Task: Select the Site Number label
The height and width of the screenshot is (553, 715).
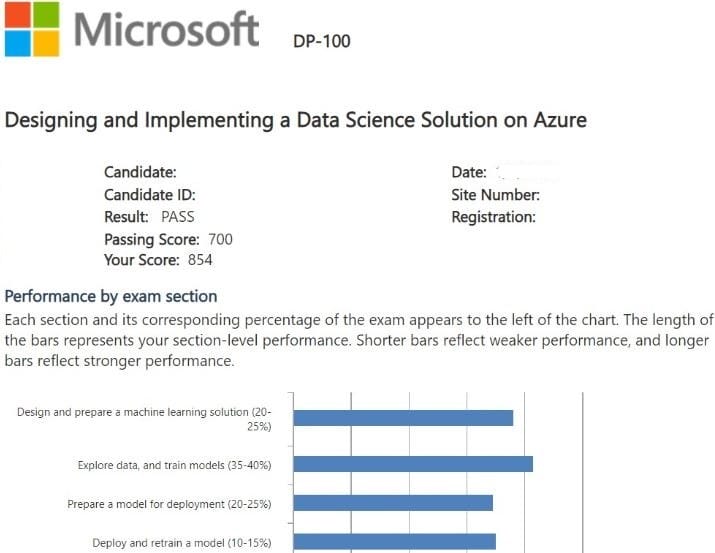Action: (x=495, y=195)
